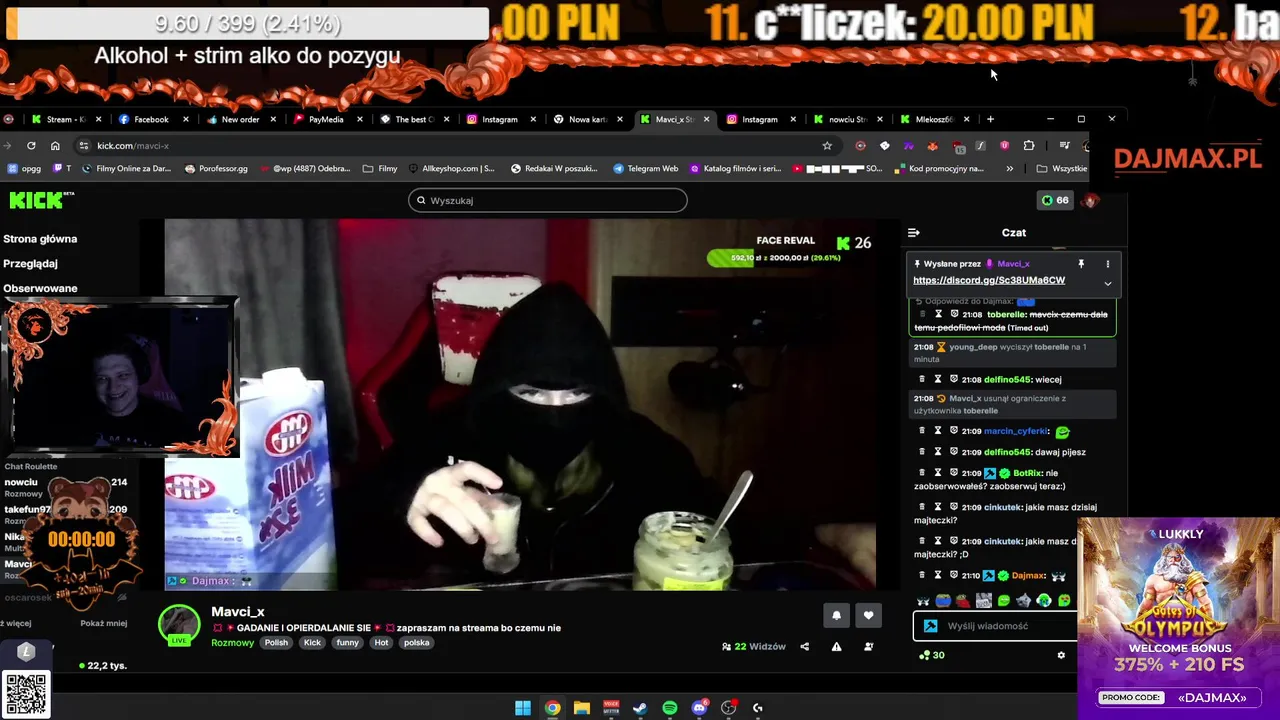This screenshot has height=720, width=1280.
Task: Open a new browser tab
Action: pos(990,119)
